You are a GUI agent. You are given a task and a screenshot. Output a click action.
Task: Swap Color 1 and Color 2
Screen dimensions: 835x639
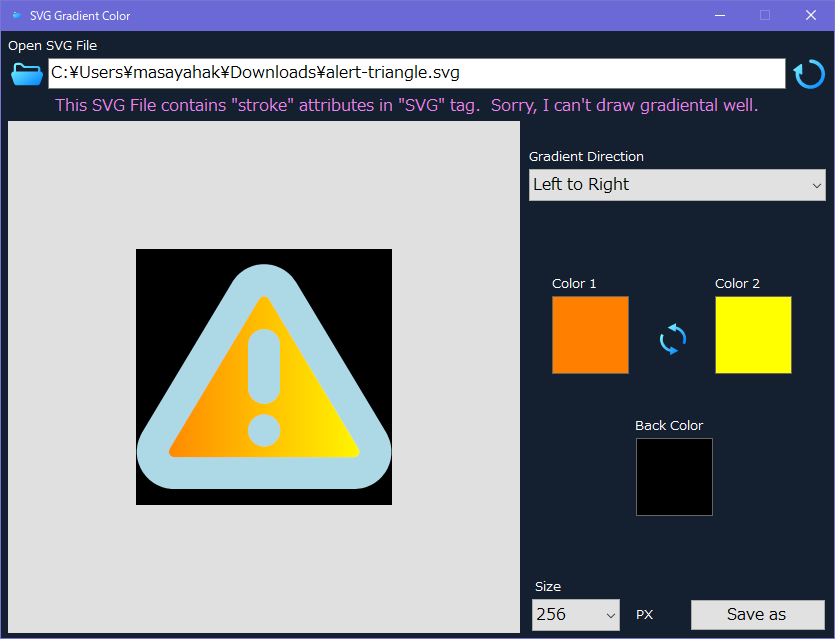pos(673,339)
